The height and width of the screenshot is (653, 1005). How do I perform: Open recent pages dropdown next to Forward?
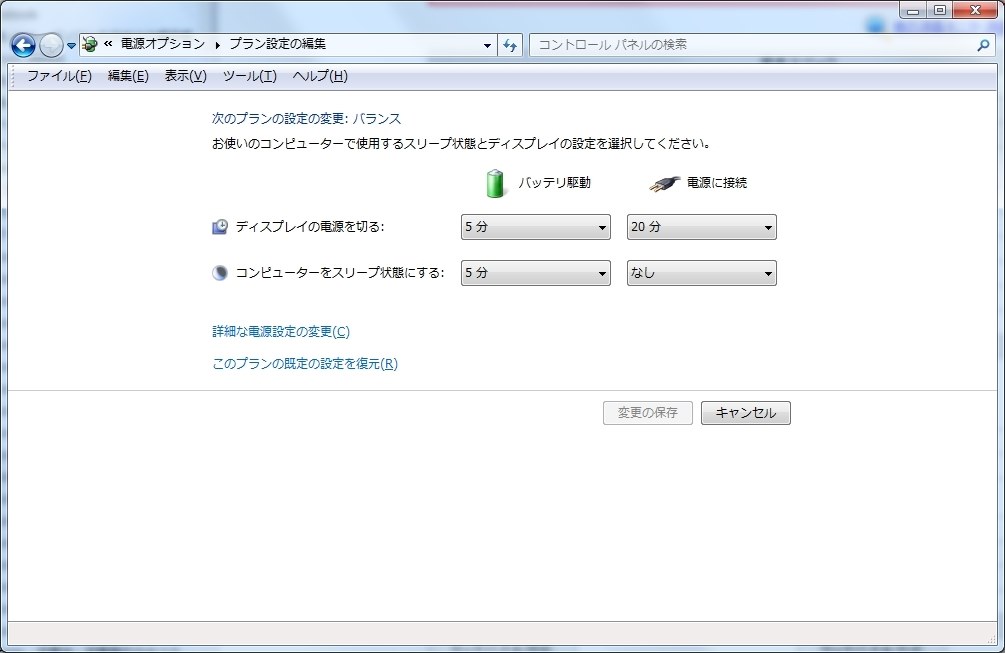[x=71, y=45]
